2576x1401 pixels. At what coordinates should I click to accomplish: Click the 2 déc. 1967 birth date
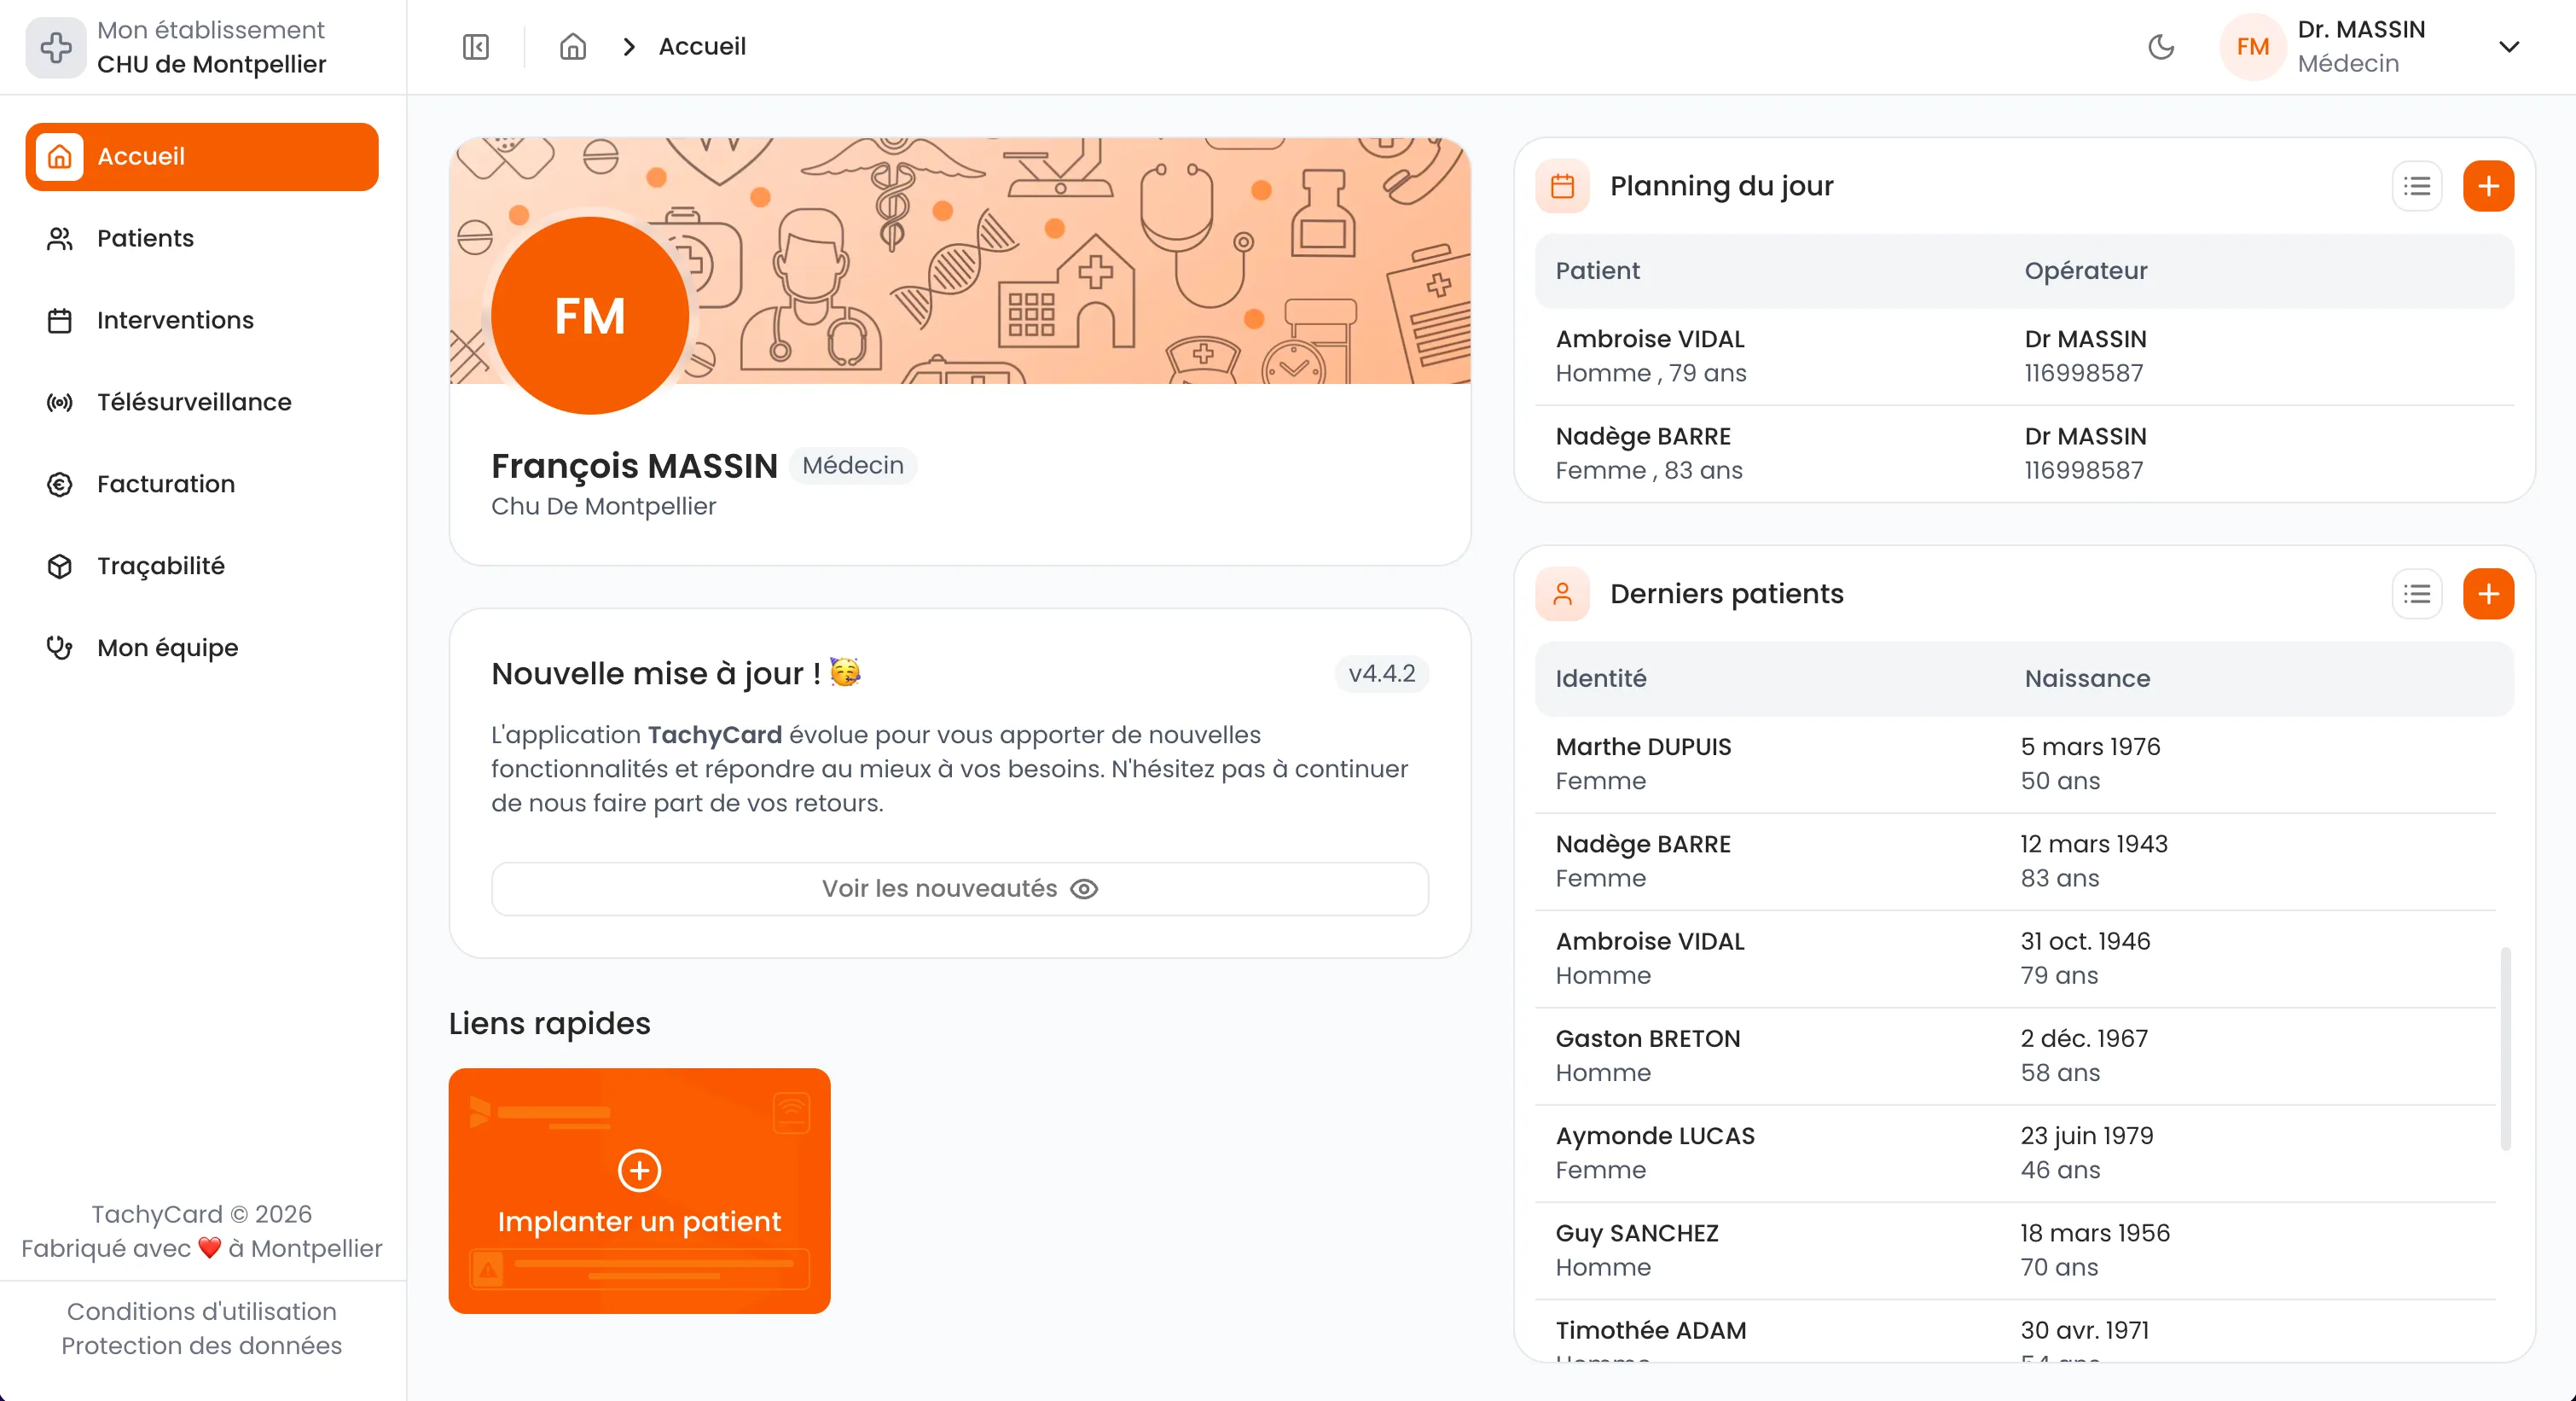[x=2084, y=1038]
